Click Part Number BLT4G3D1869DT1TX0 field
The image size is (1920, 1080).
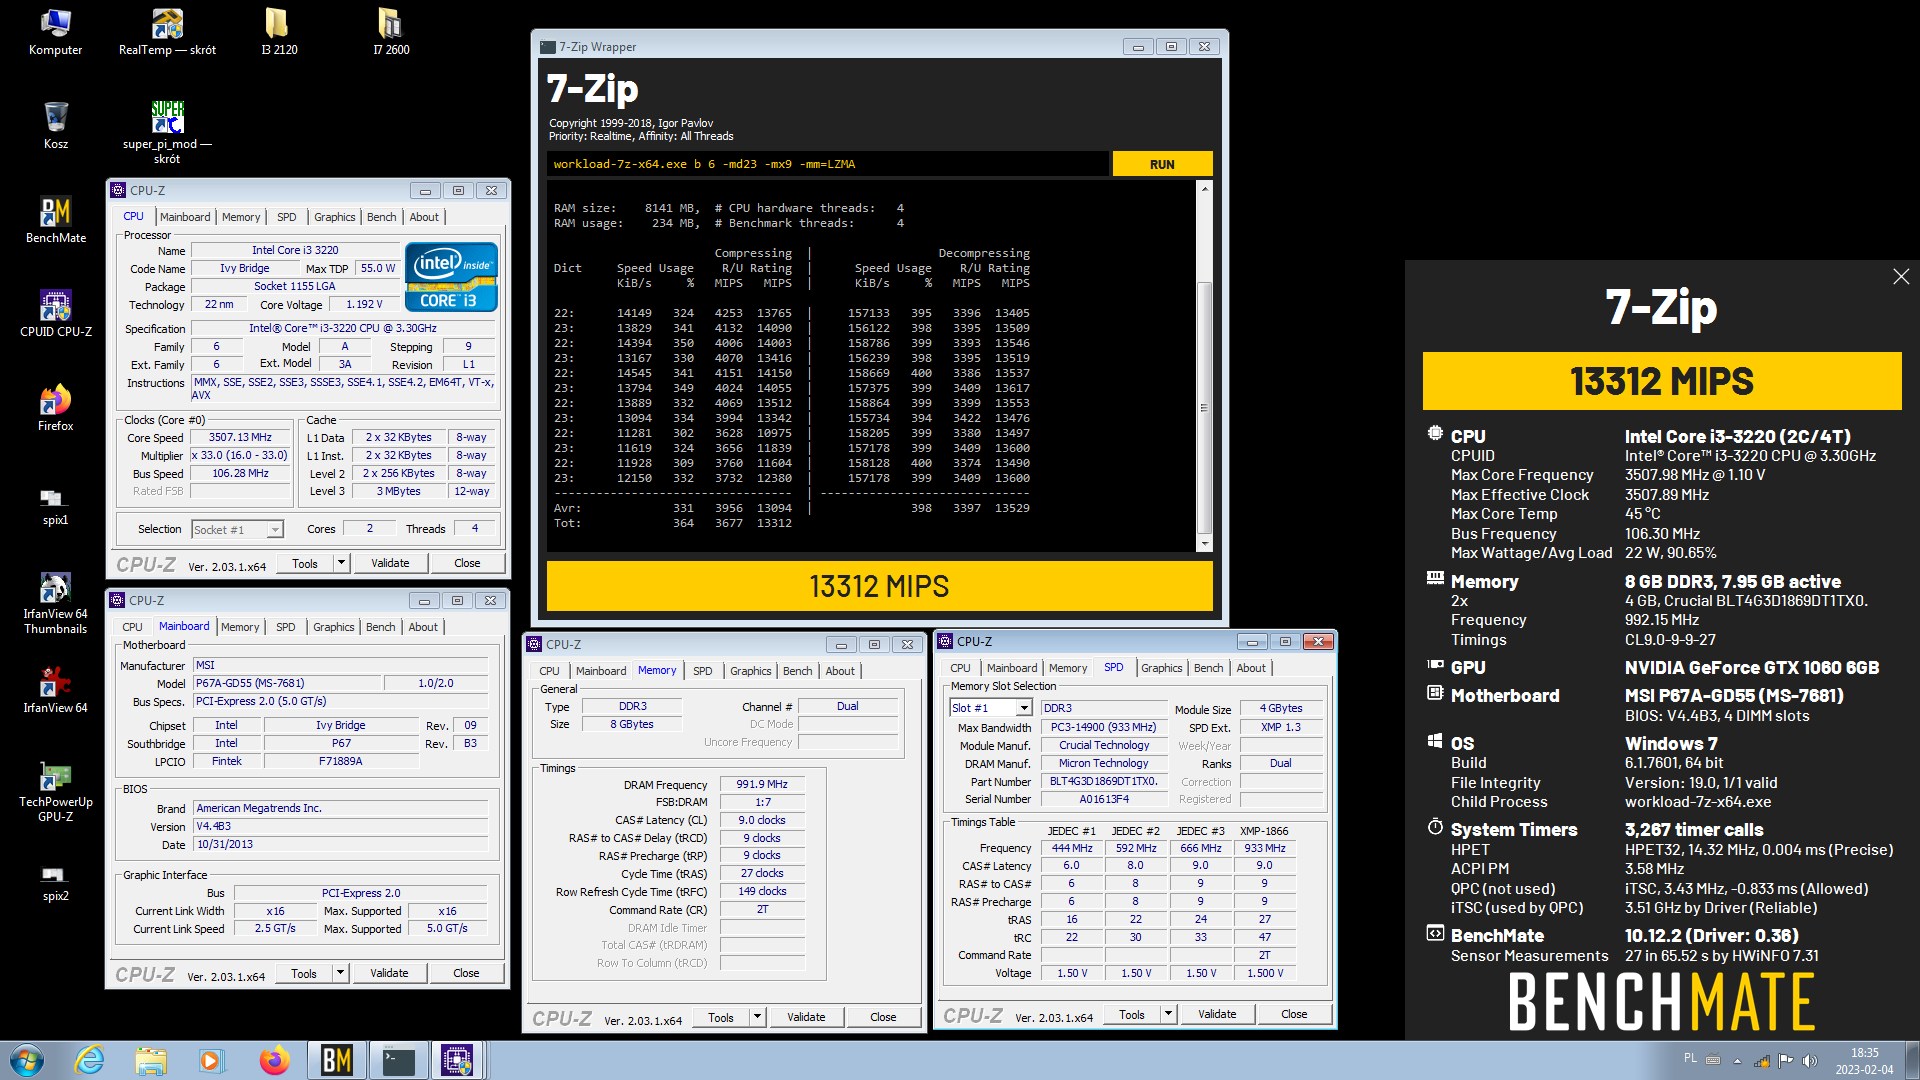point(1103,781)
